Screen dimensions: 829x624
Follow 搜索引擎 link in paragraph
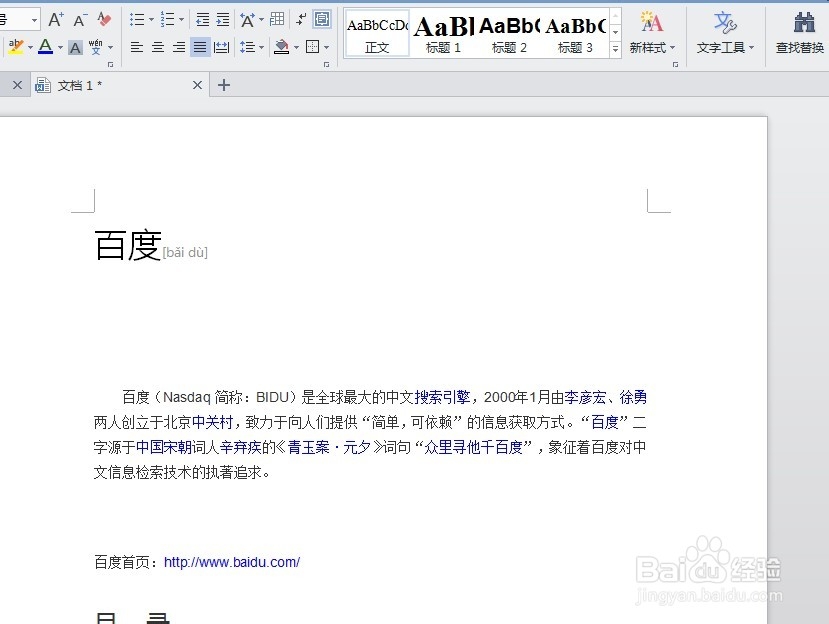coord(442,397)
